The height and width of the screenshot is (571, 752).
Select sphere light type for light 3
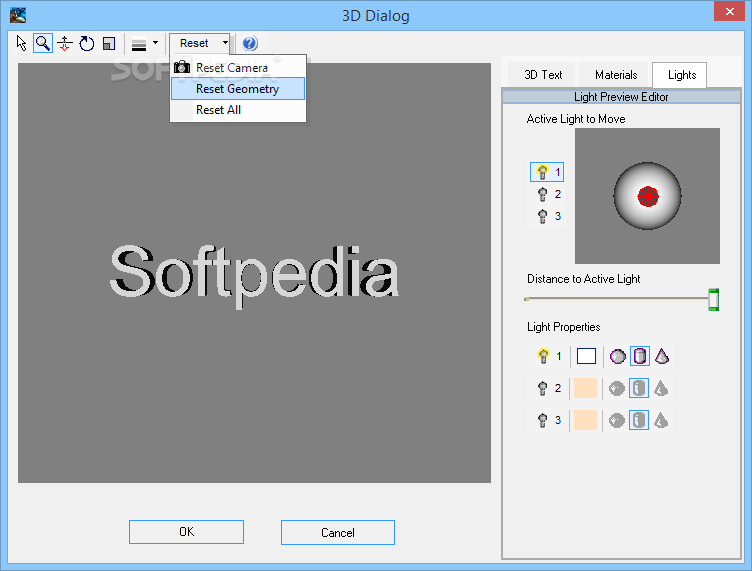click(617, 421)
